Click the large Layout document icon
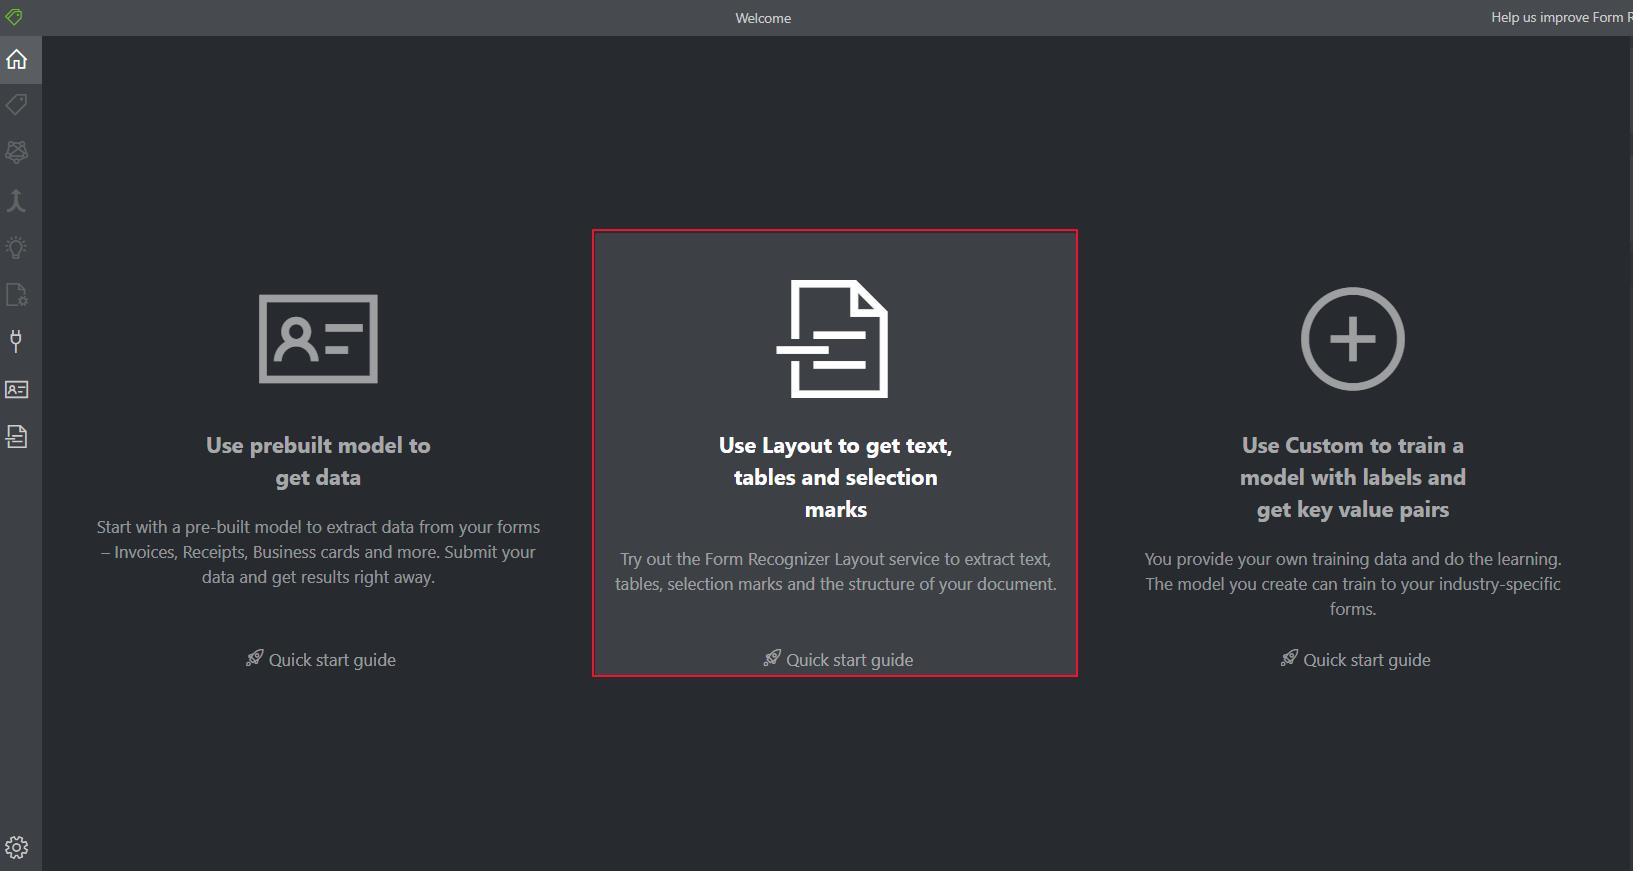This screenshot has height=871, width=1633. [x=833, y=339]
